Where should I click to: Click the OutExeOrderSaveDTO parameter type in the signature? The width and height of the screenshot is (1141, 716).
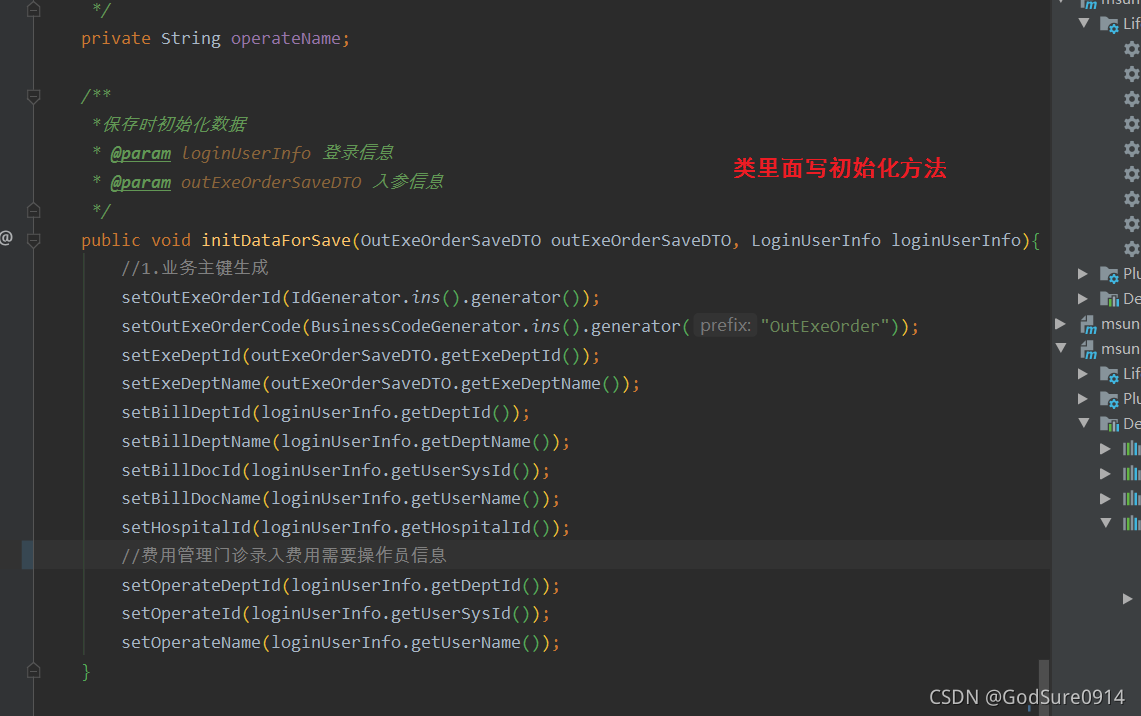450,240
